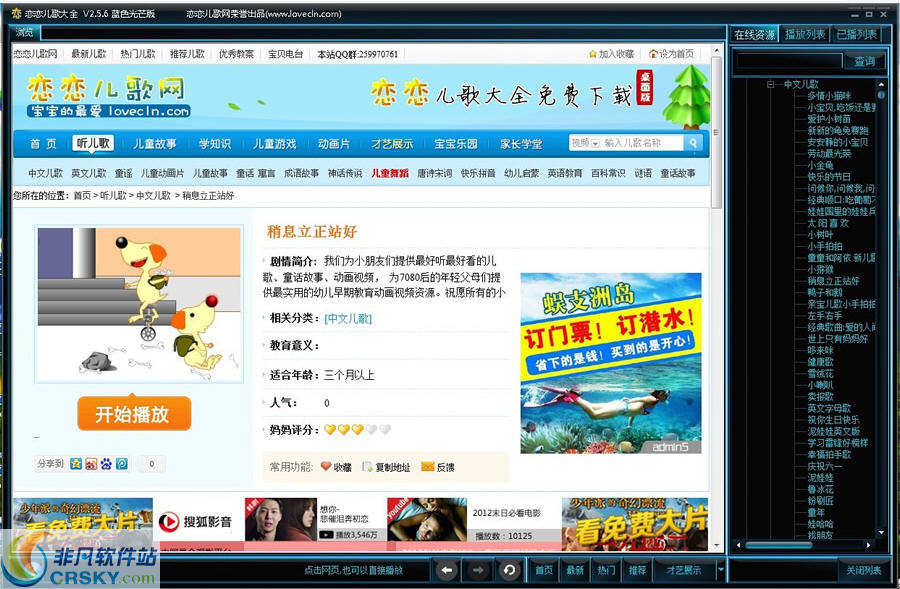
Task: Select 粉刷匠 in the song tree
Action: coord(820,501)
